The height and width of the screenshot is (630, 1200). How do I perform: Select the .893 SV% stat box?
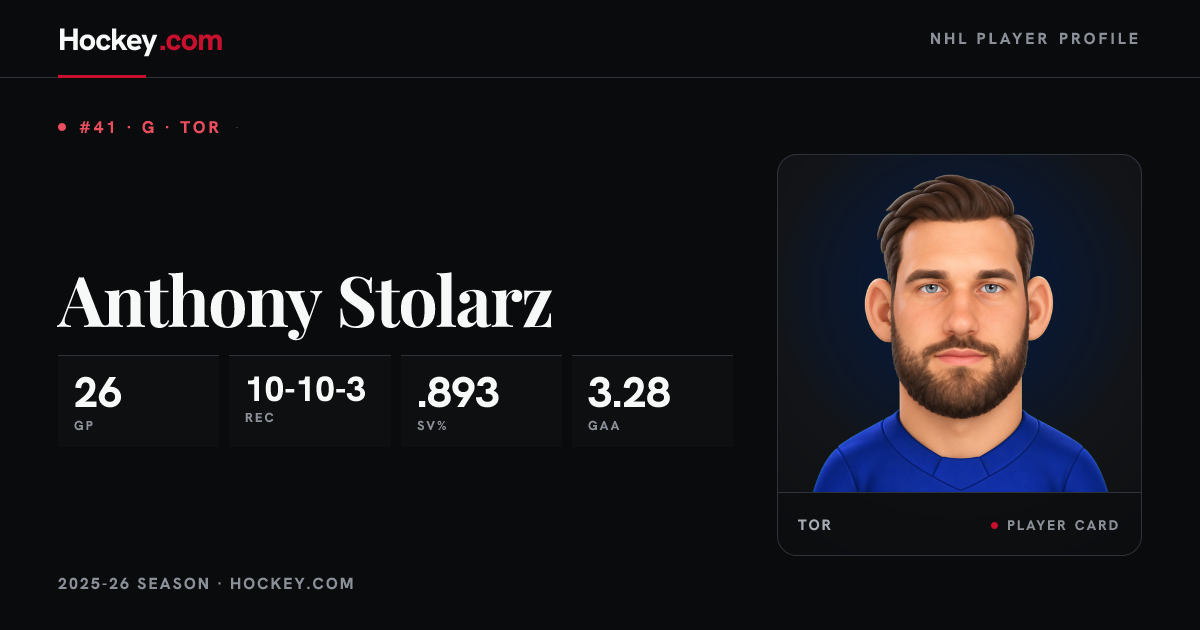(x=481, y=401)
